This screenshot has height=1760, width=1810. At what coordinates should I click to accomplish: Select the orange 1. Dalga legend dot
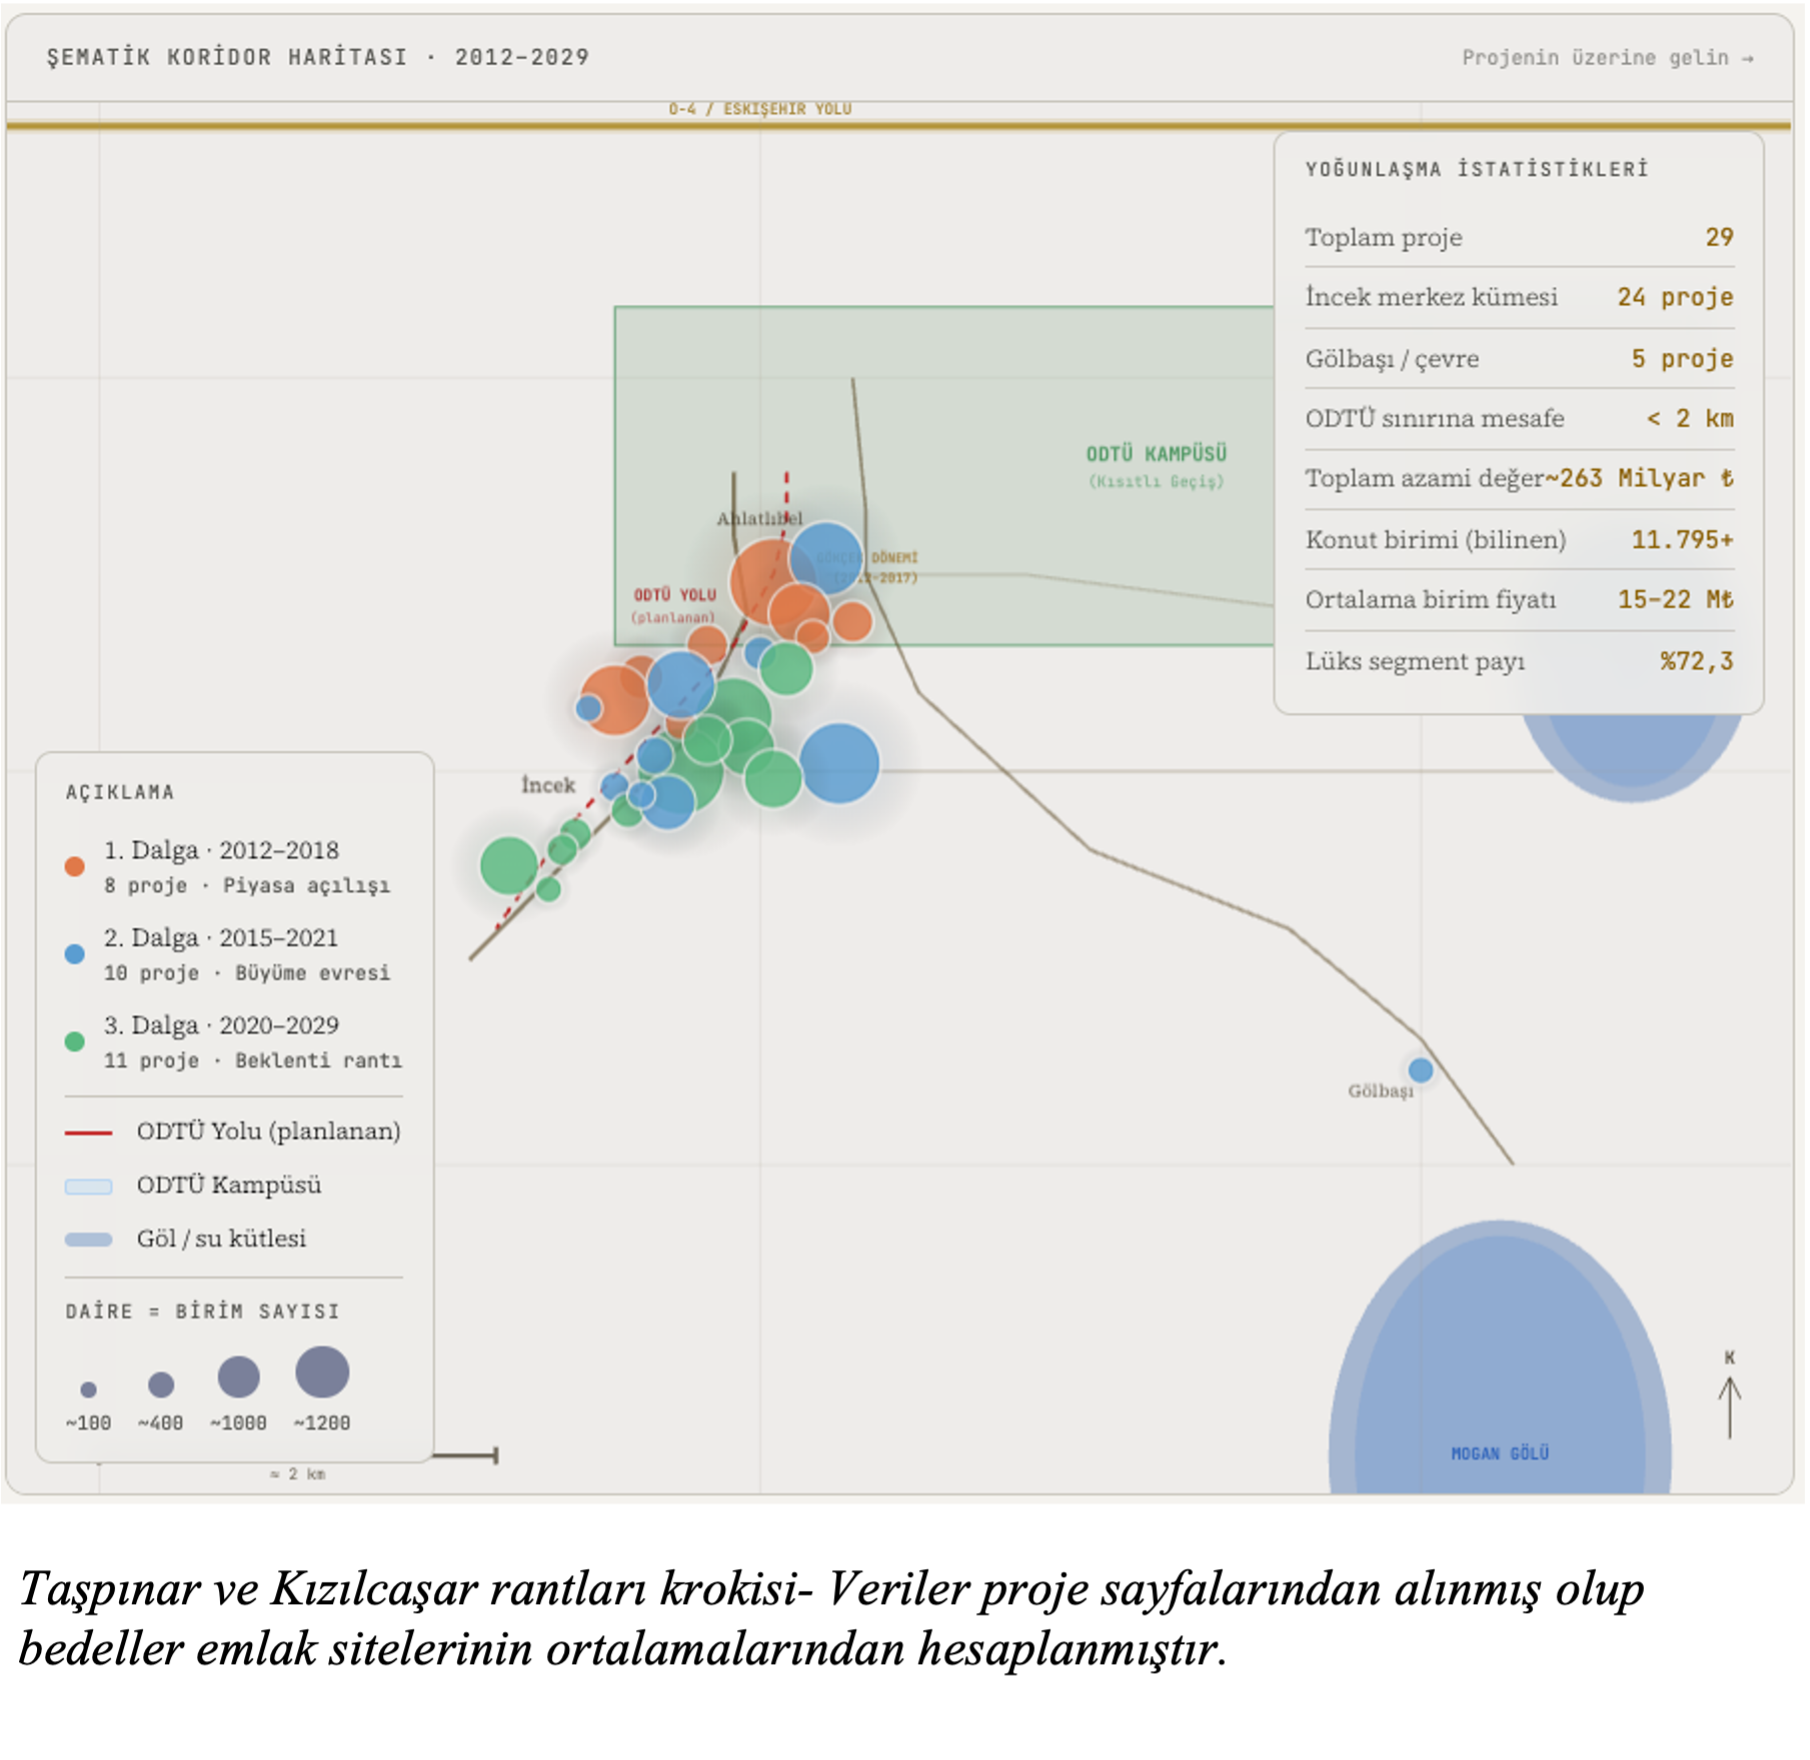coord(74,866)
